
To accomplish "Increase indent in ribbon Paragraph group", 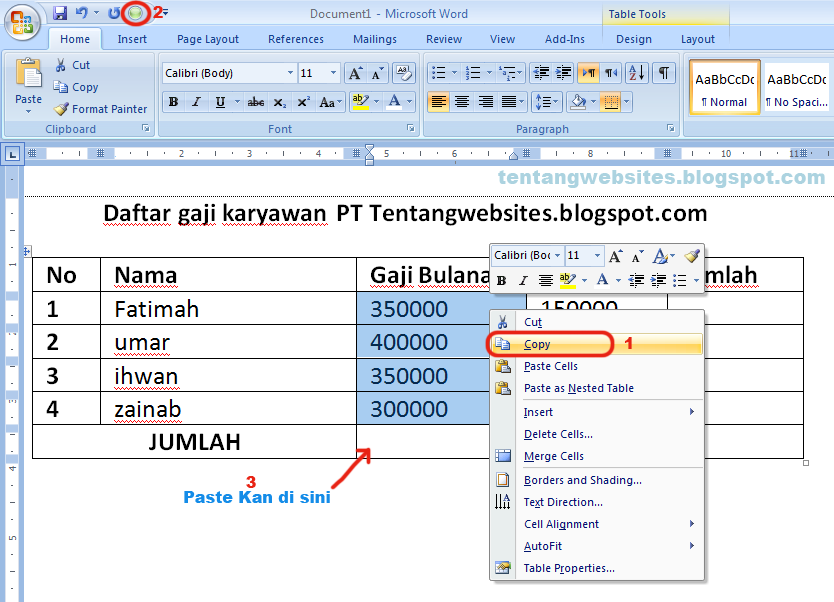I will [563, 73].
